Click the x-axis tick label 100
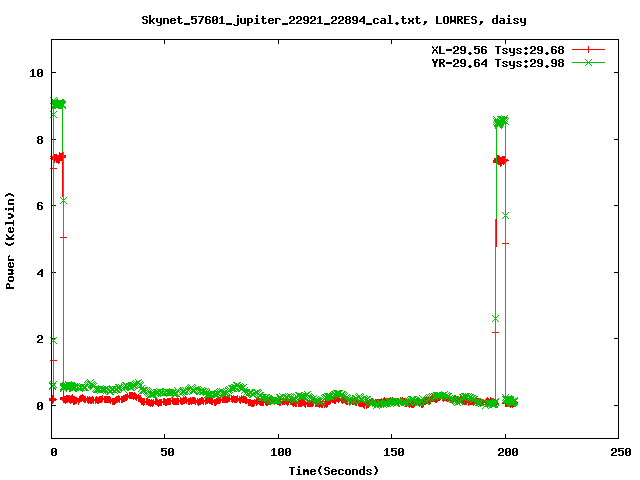 tap(280, 452)
